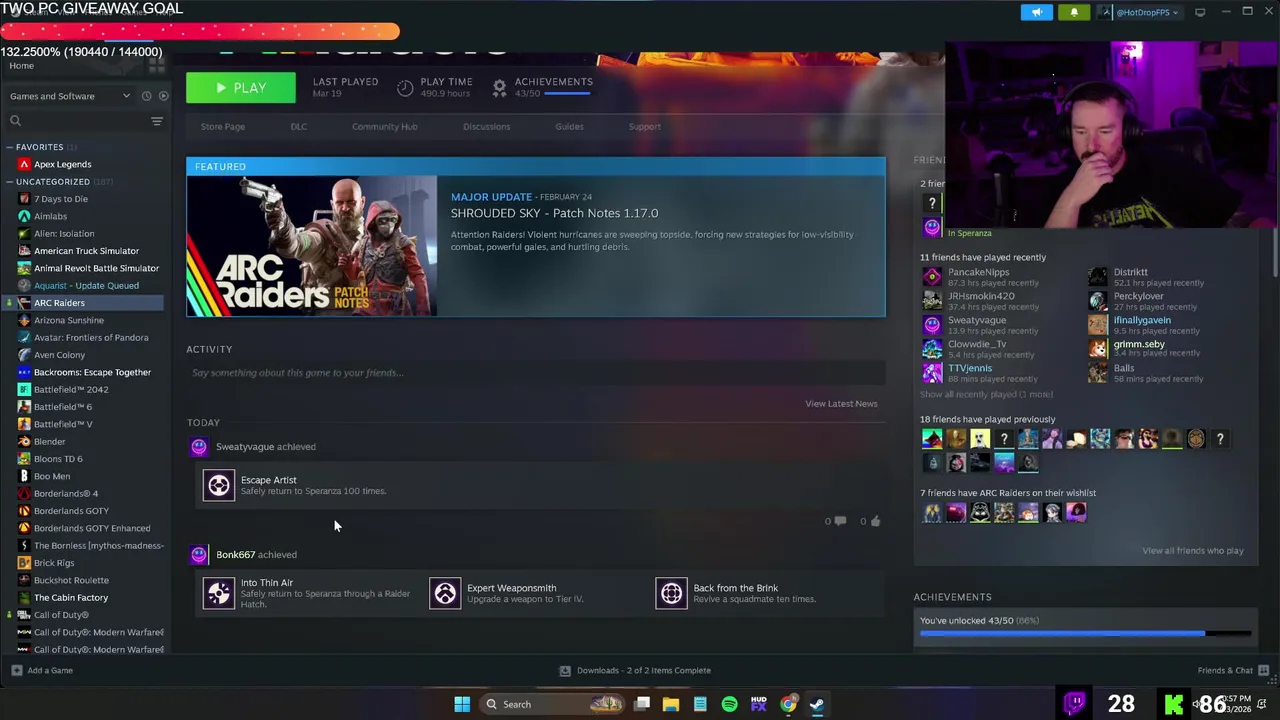Viewport: 1280px width, 720px height.
Task: Click the Expert Weaponsmith achievement icon
Action: (x=445, y=593)
